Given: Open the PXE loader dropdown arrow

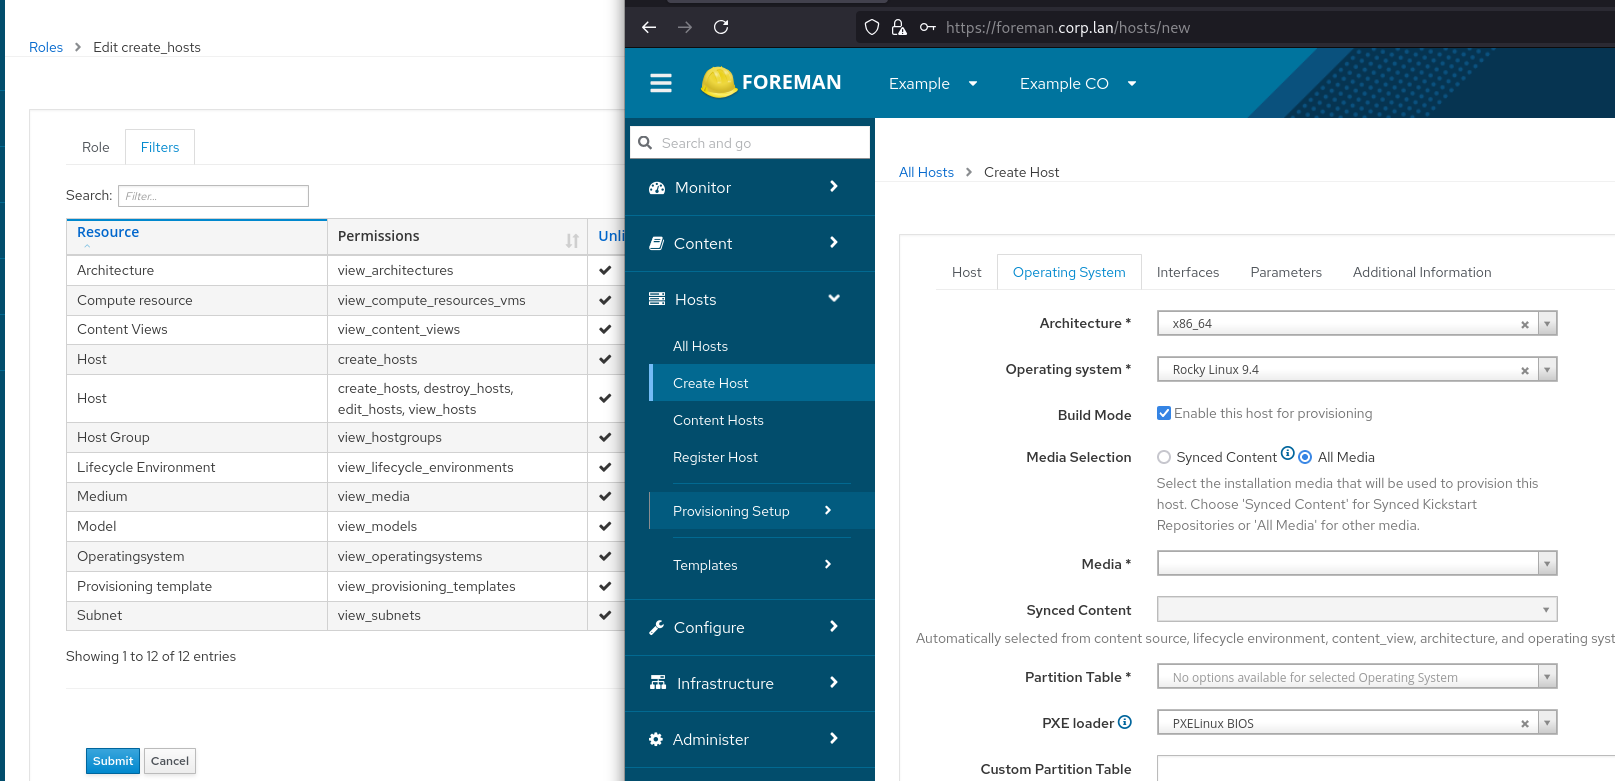Looking at the screenshot, I should 1547,722.
